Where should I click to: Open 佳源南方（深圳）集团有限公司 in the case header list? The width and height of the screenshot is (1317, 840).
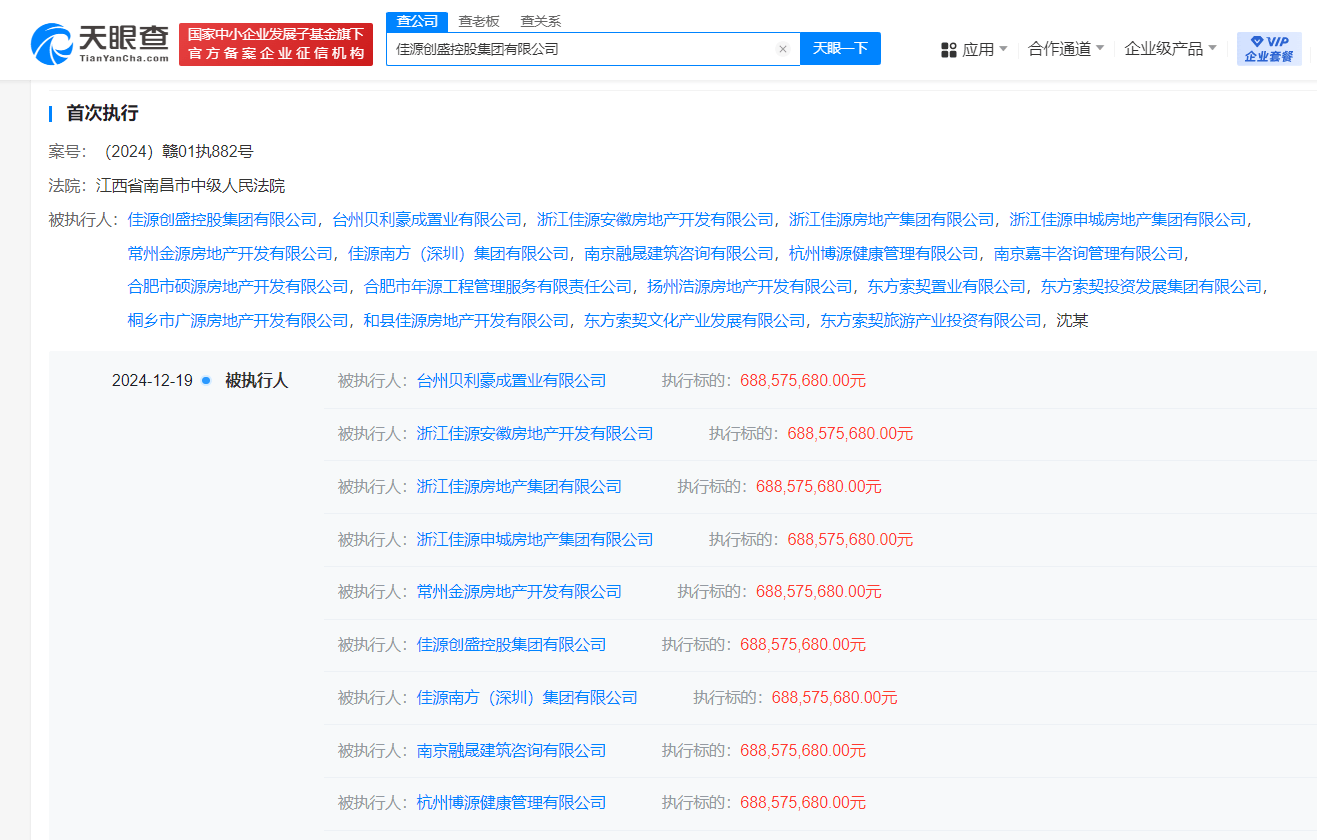coord(459,253)
